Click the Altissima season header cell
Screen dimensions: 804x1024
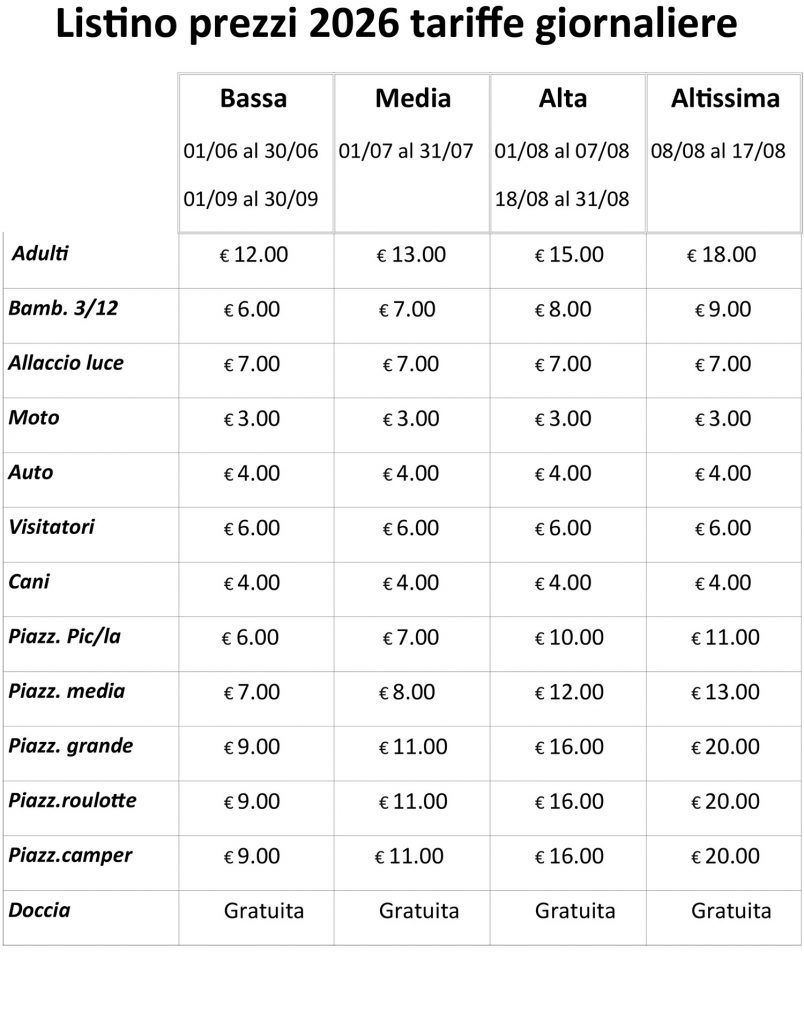click(x=724, y=99)
